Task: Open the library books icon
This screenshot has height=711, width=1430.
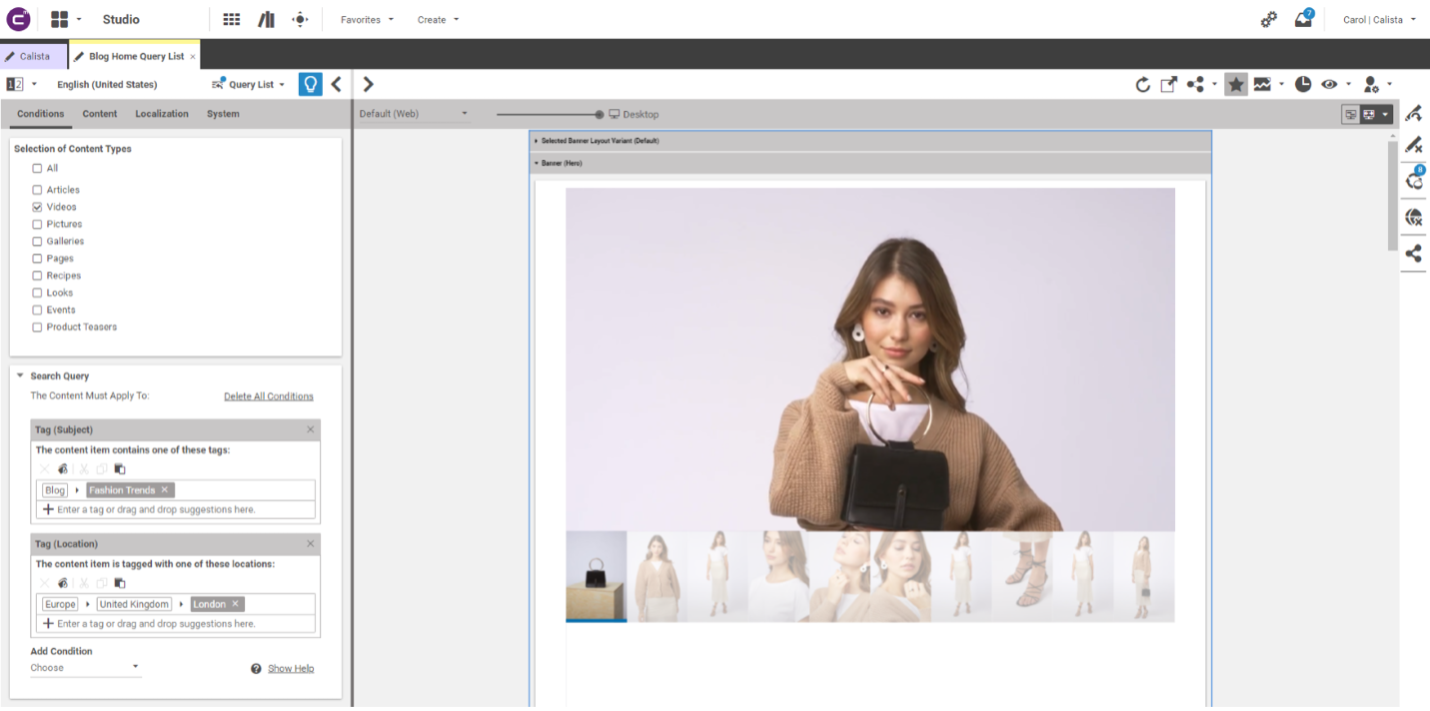Action: point(266,19)
